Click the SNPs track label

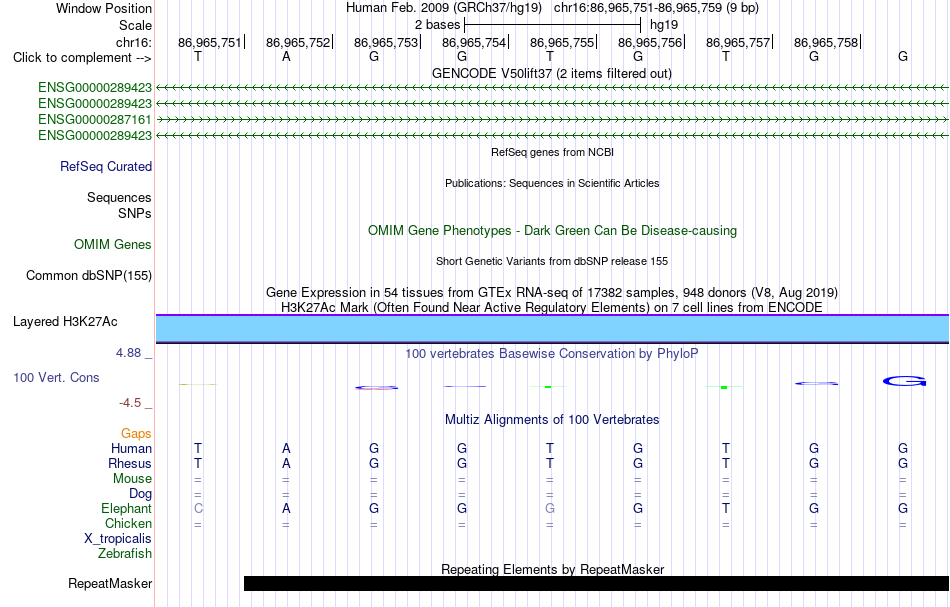135,213
